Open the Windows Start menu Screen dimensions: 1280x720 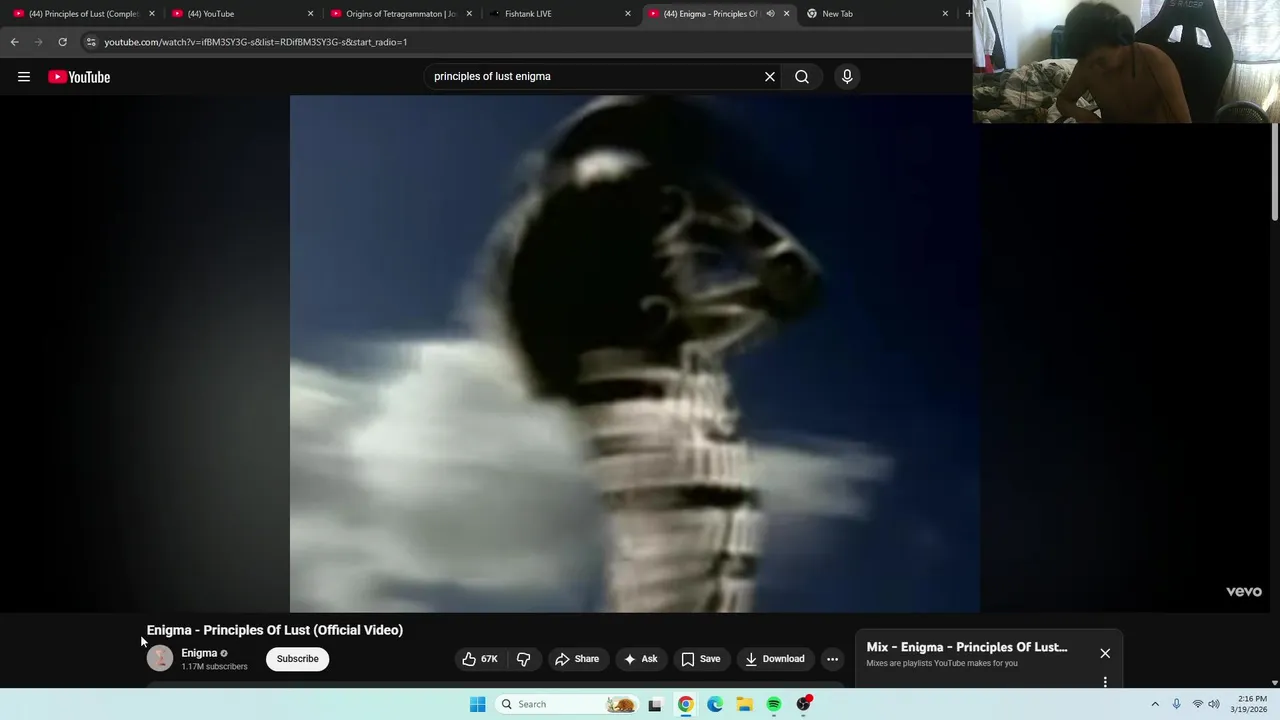pyautogui.click(x=478, y=704)
